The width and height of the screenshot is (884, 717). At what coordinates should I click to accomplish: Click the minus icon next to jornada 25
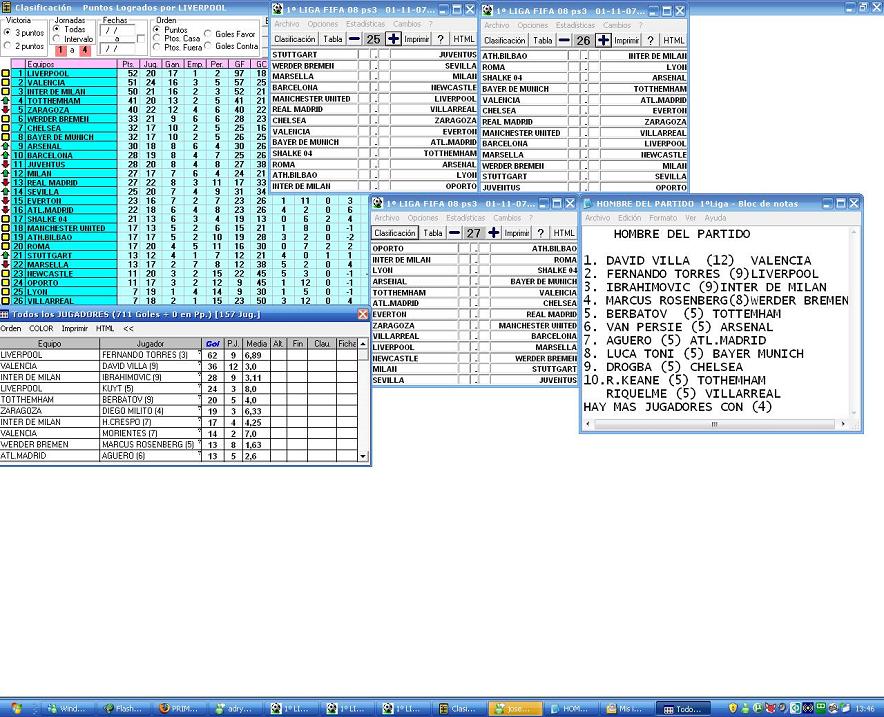tap(354, 39)
